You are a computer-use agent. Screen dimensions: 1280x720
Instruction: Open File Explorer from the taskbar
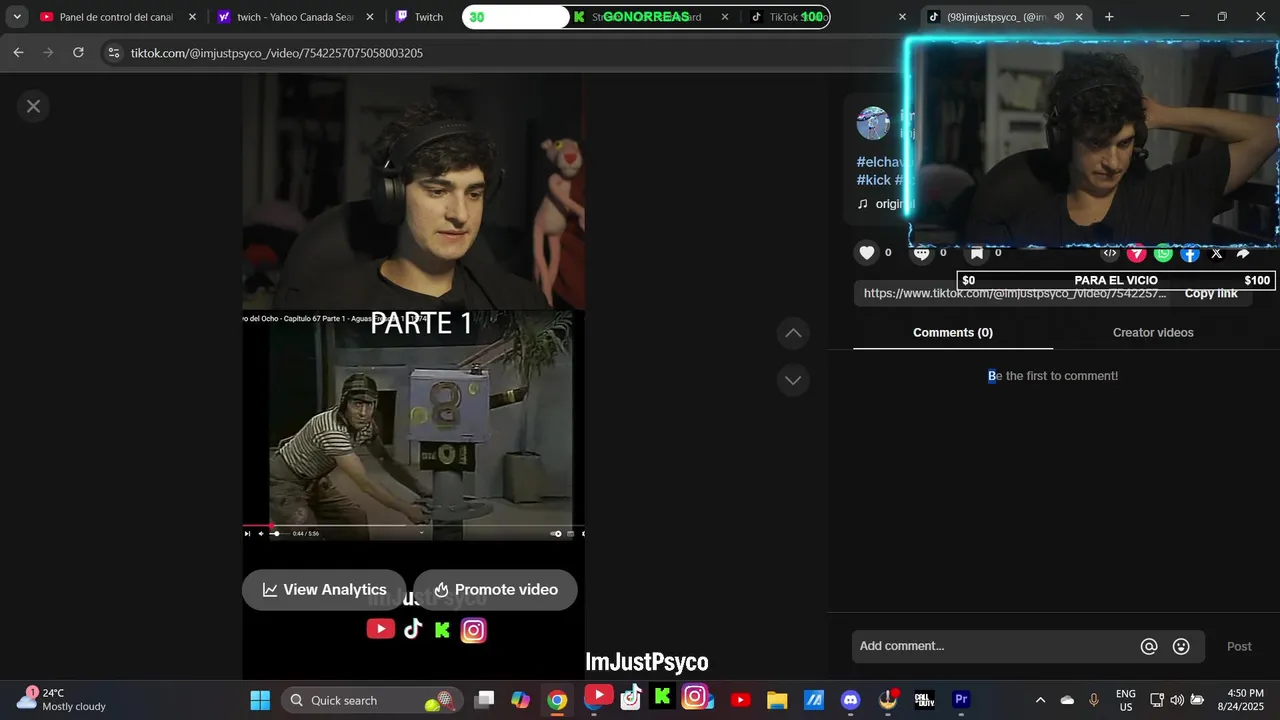[x=777, y=700]
